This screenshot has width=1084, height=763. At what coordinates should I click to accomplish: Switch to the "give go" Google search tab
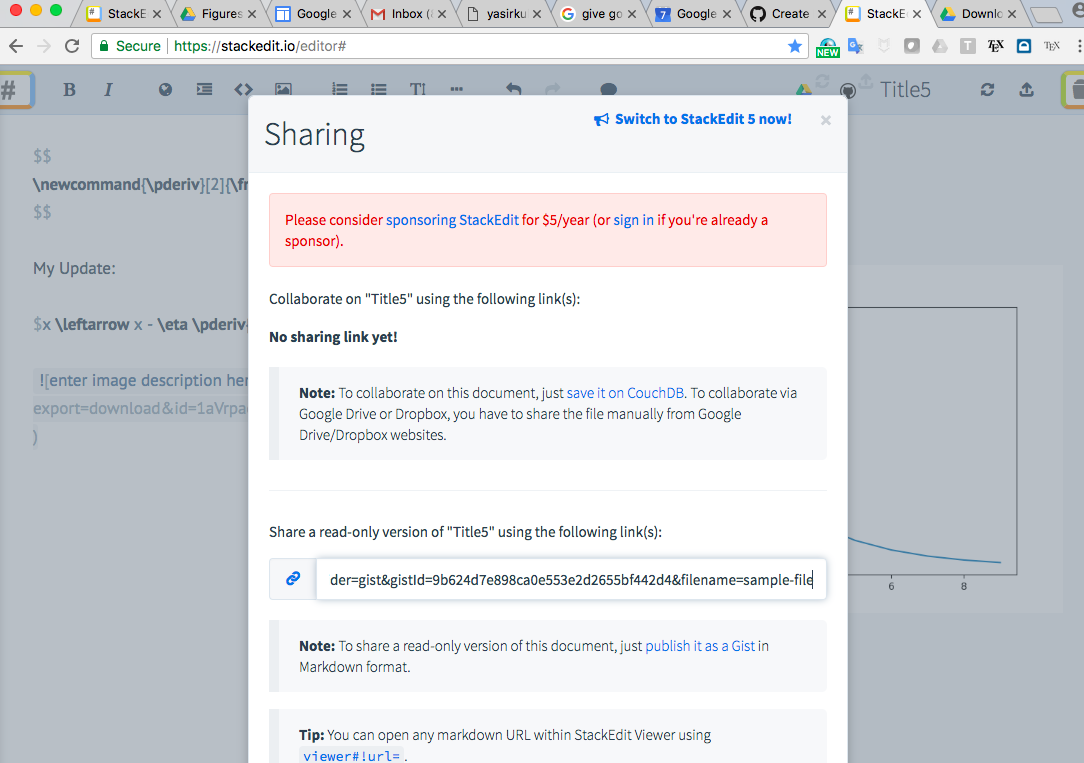coord(598,14)
